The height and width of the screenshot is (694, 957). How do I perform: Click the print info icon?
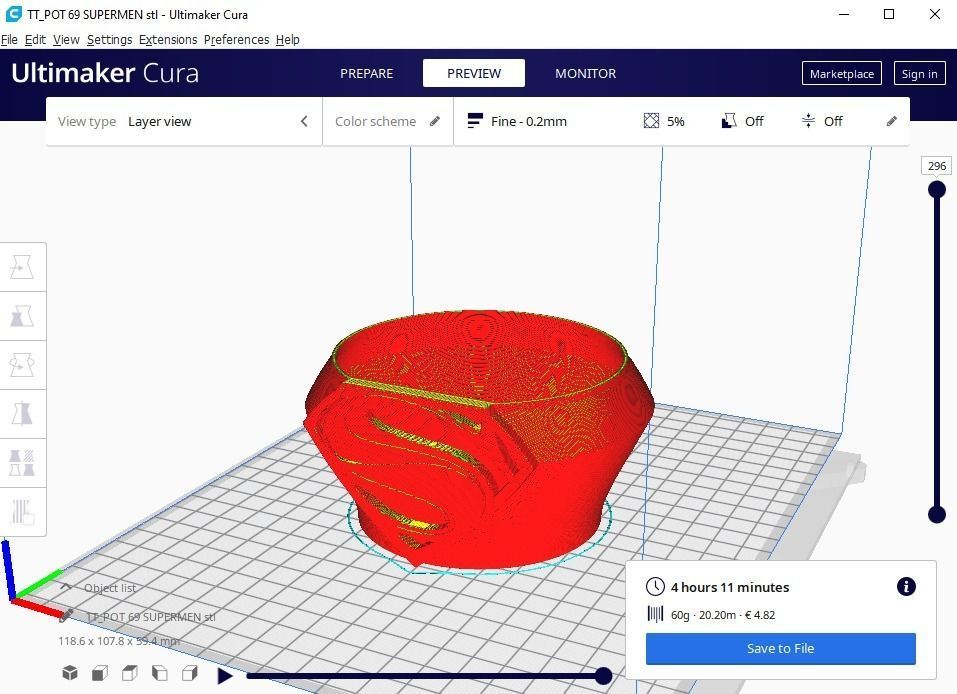906,587
